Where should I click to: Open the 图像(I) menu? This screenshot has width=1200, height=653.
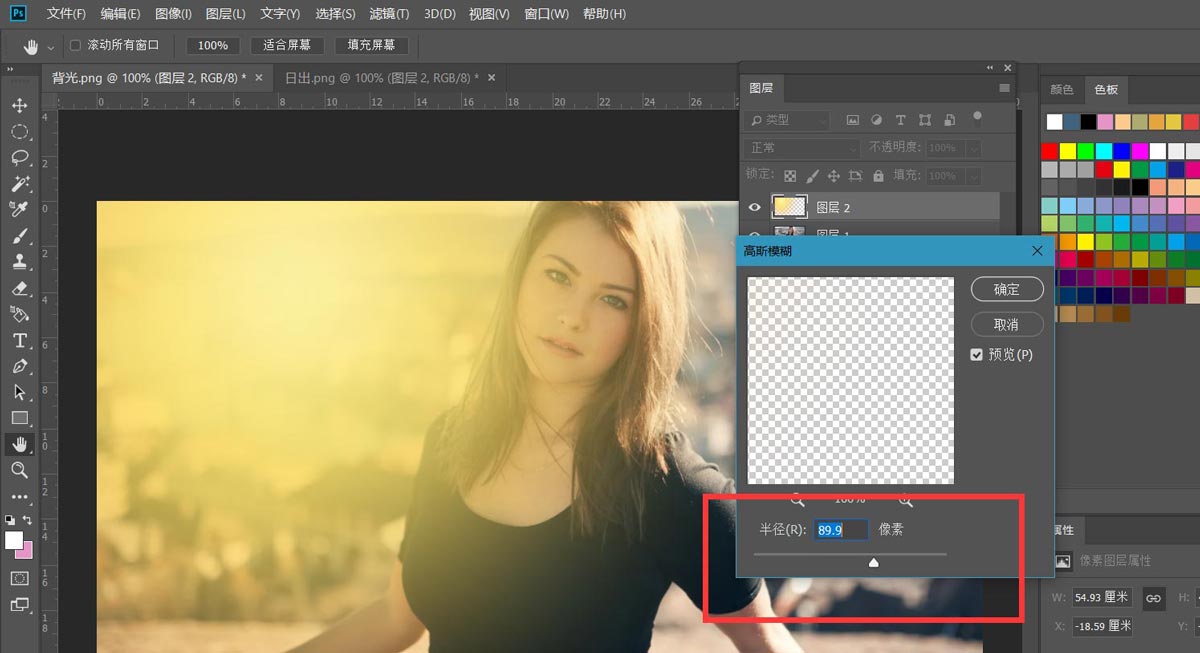coord(174,14)
